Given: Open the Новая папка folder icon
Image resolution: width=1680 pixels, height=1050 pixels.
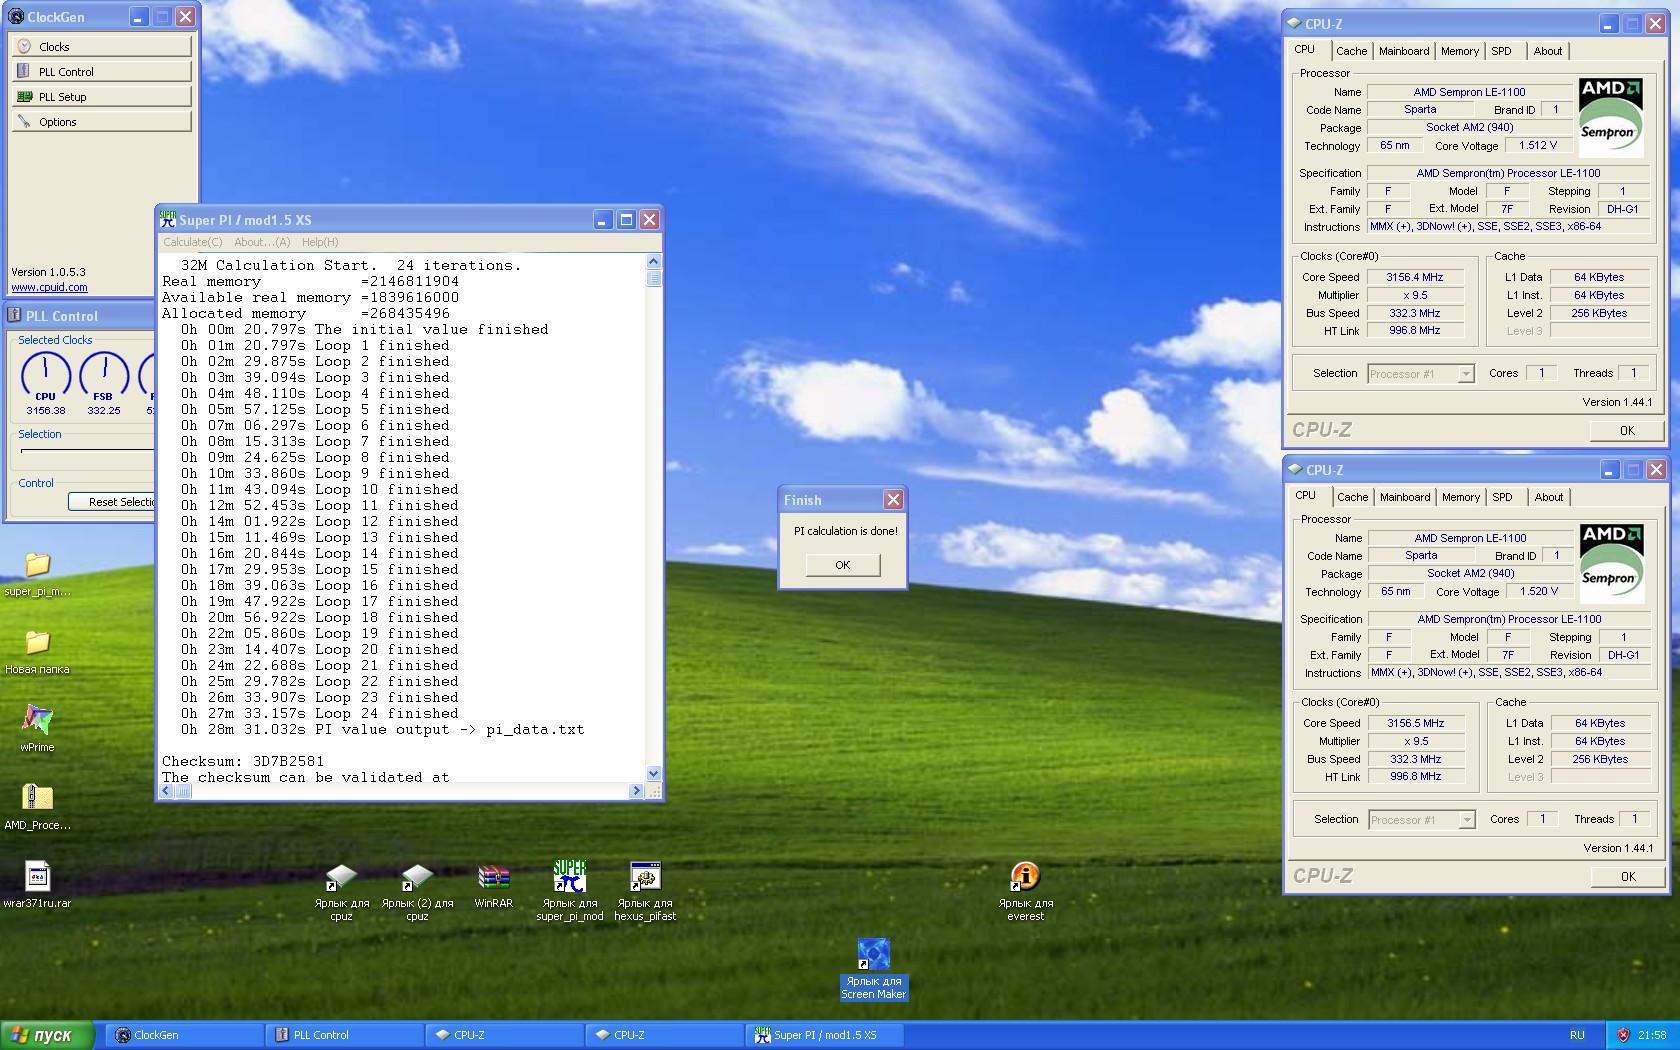Looking at the screenshot, I should click(37, 651).
